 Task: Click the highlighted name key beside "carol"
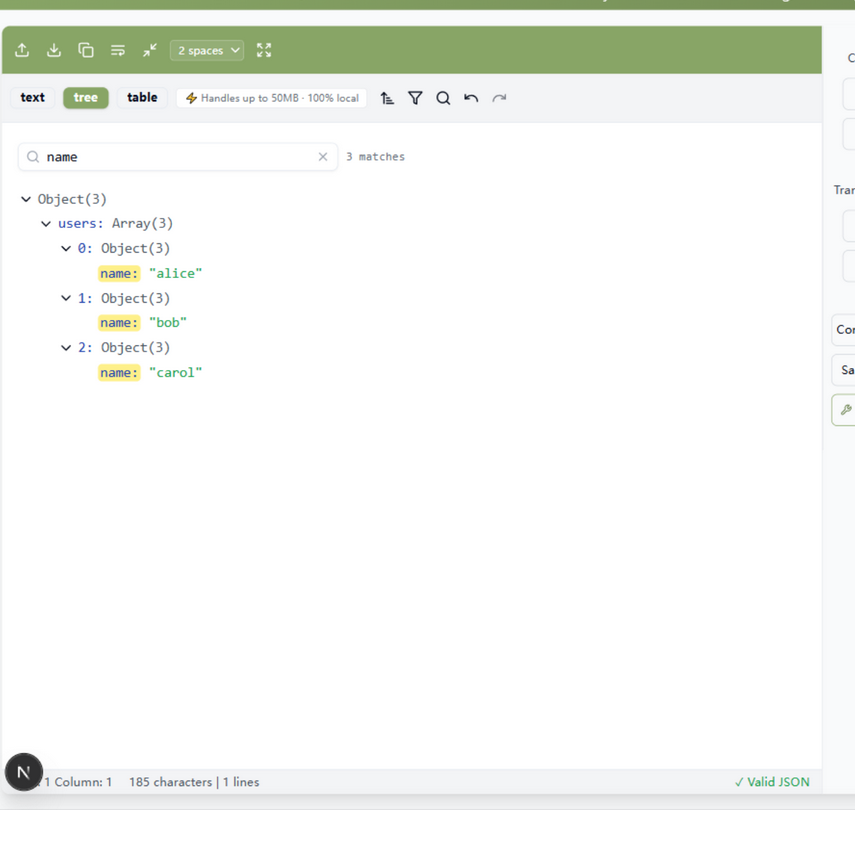click(119, 373)
